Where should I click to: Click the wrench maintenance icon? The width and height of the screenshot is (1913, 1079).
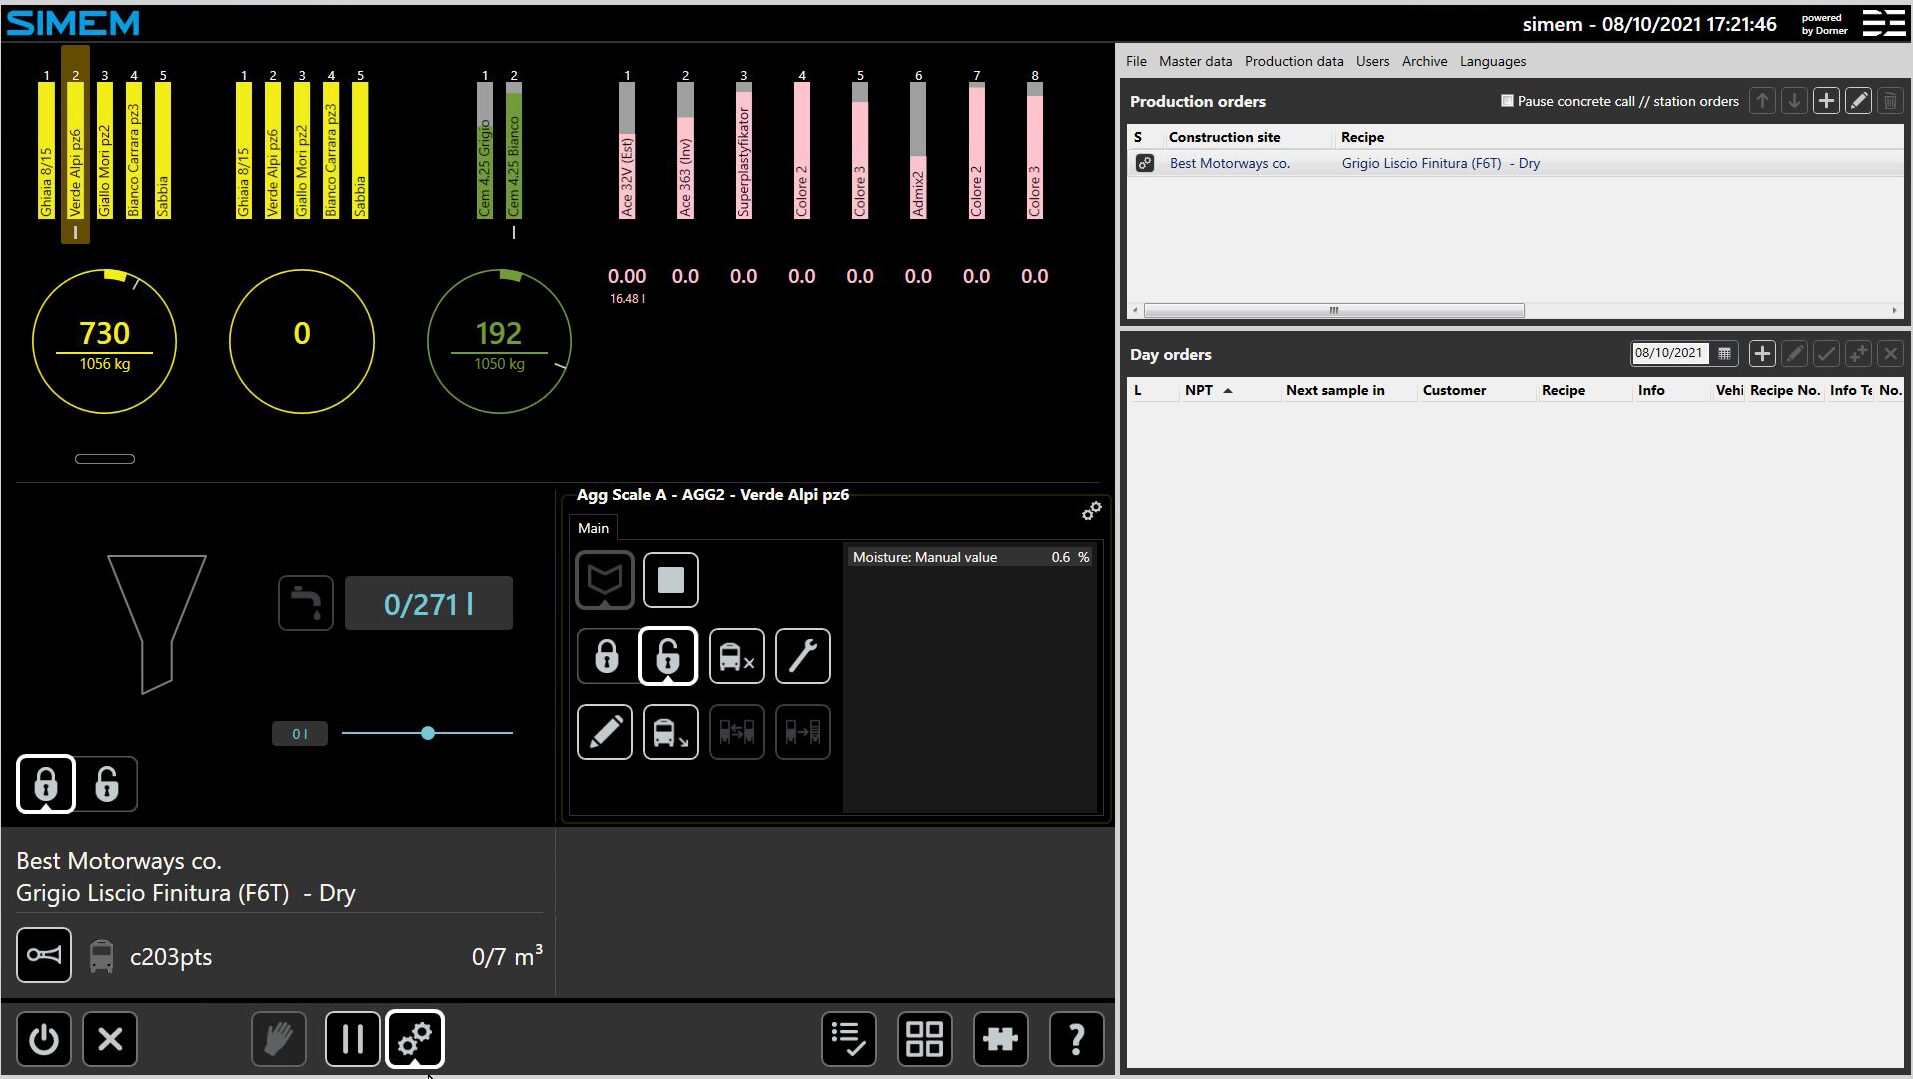(x=802, y=656)
